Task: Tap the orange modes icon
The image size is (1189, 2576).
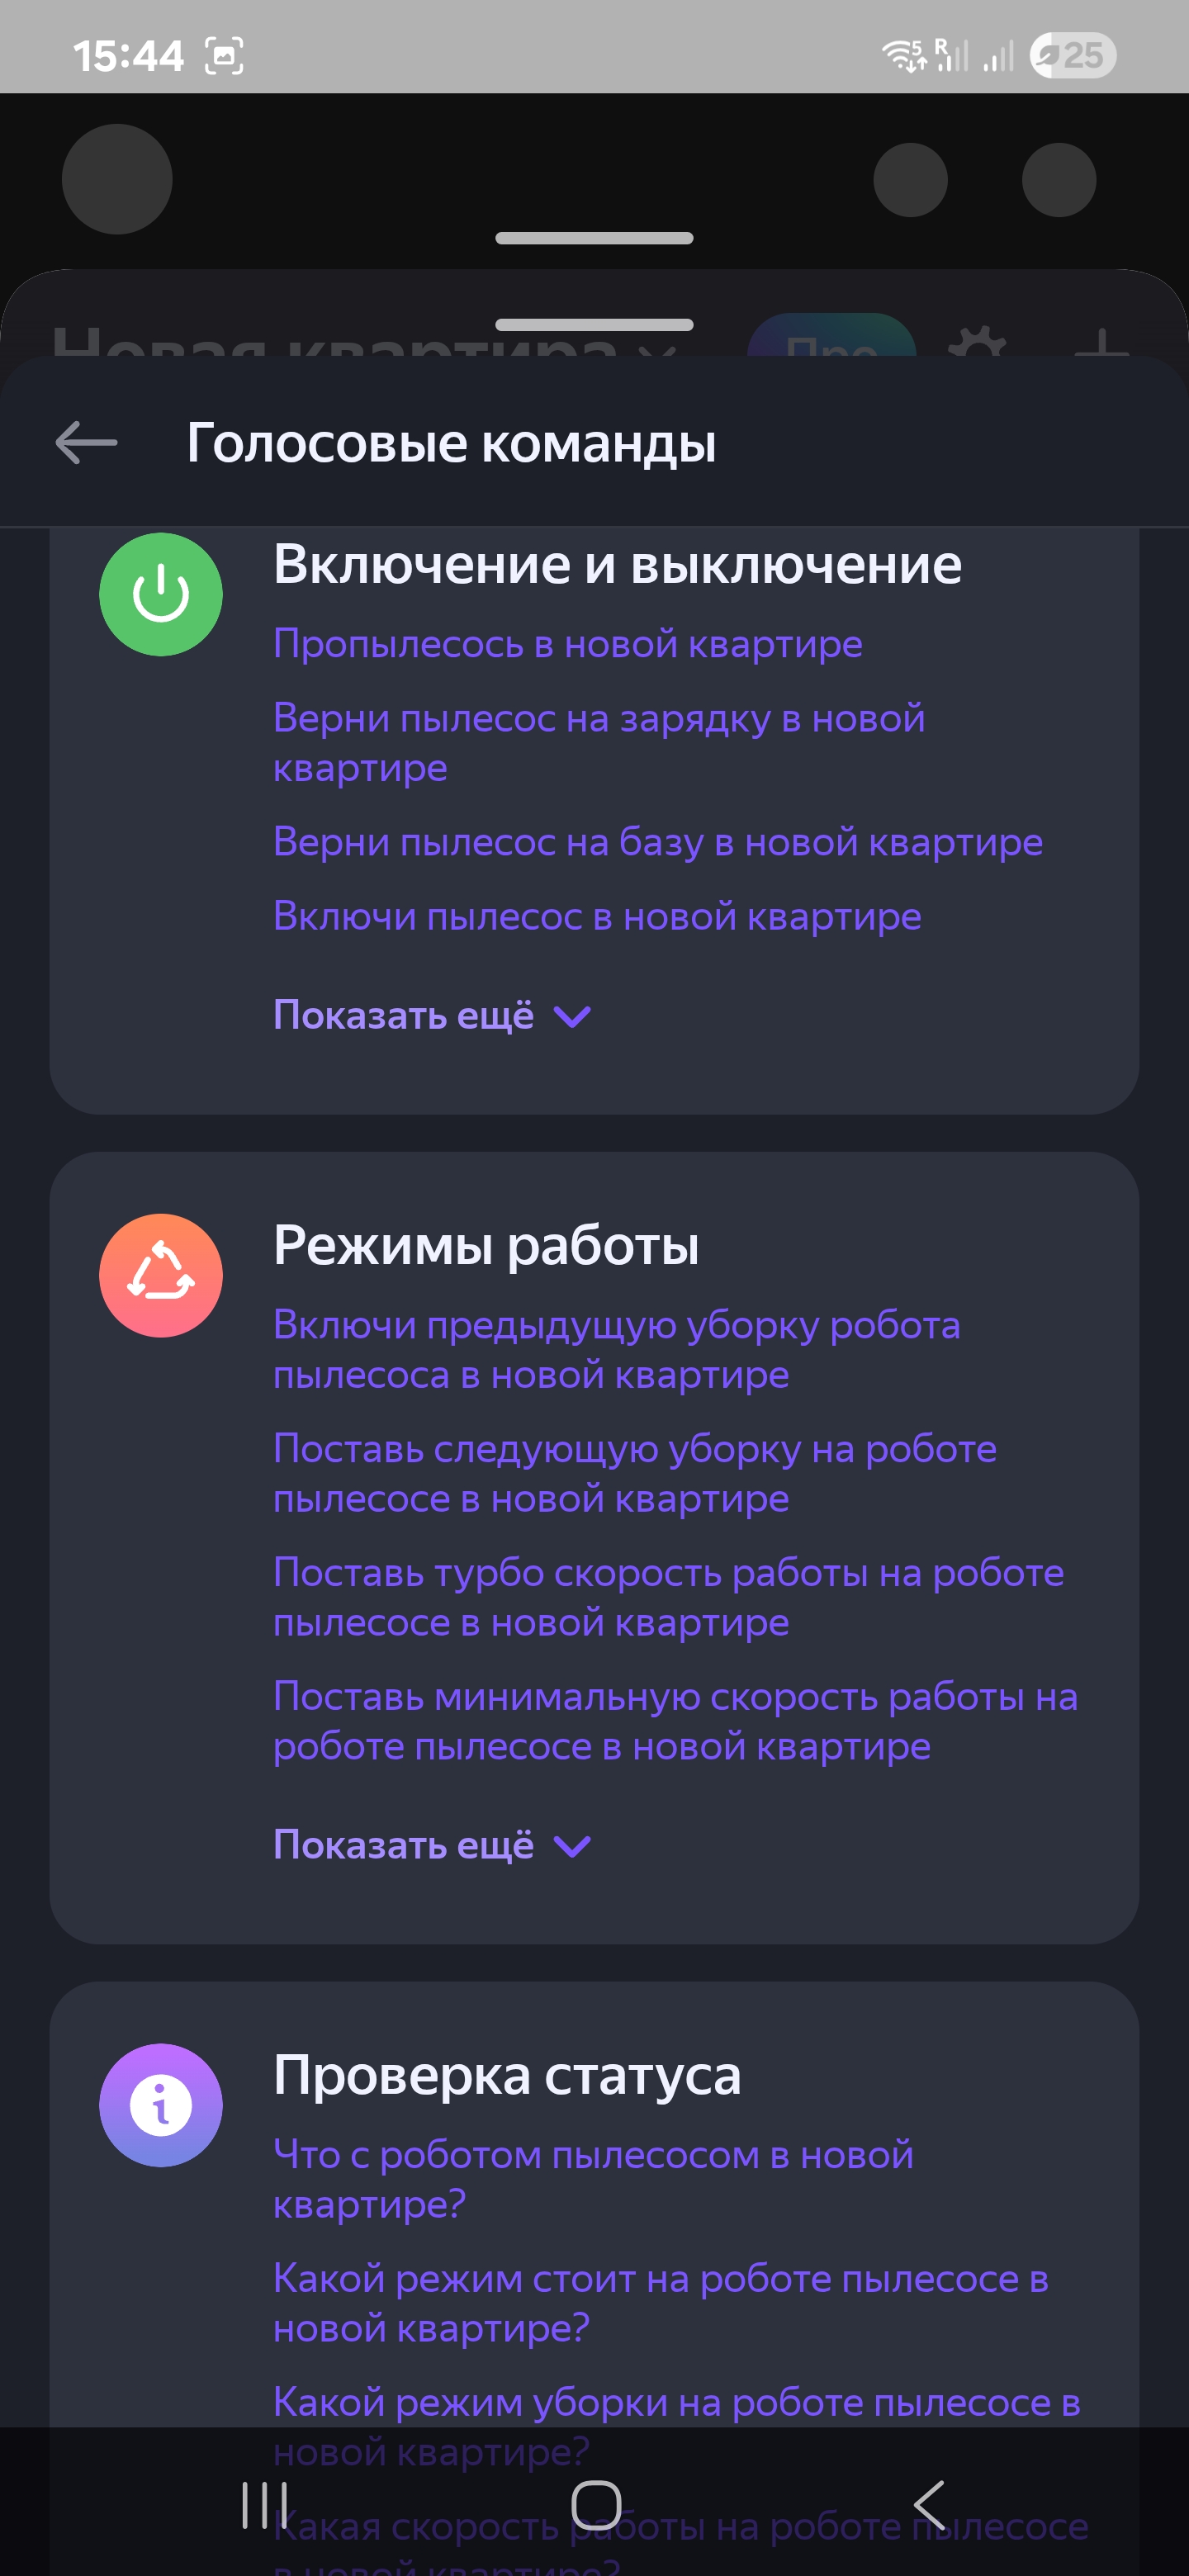Action: pyautogui.click(x=161, y=1275)
